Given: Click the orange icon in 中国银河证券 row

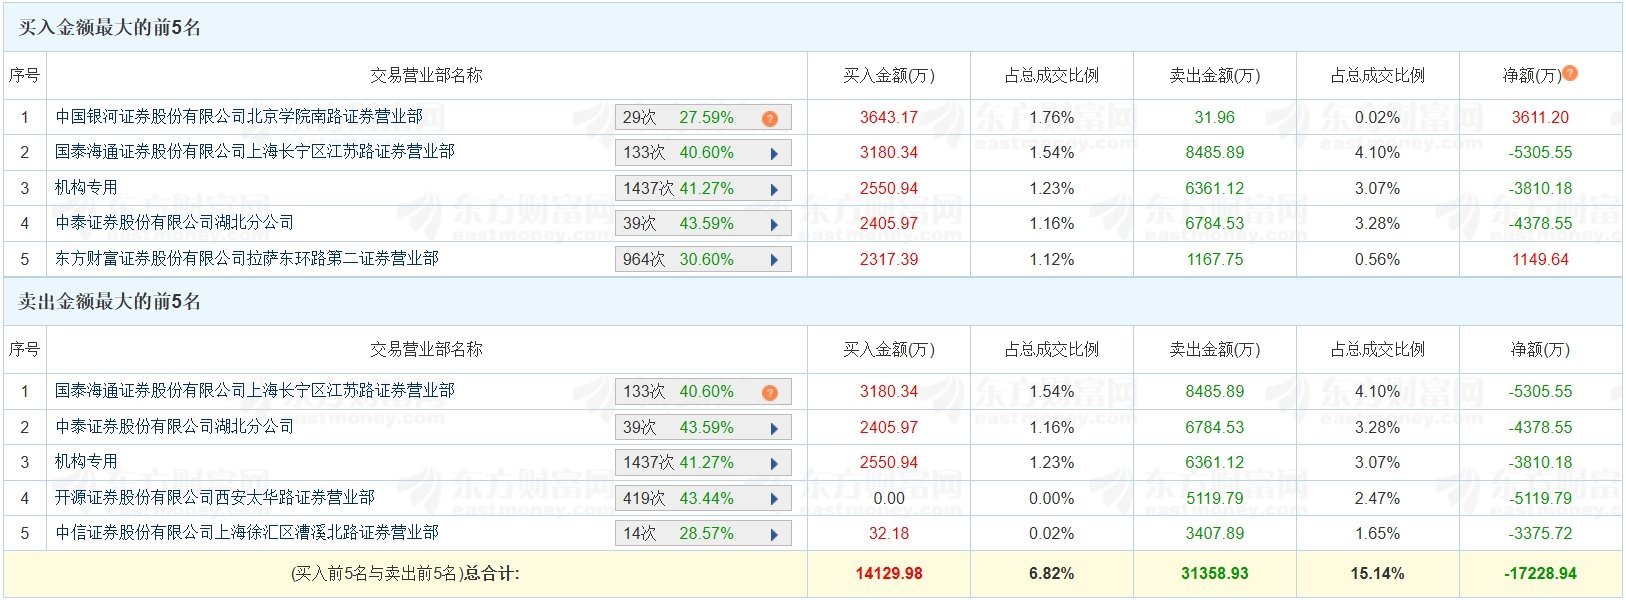Looking at the screenshot, I should tap(769, 118).
